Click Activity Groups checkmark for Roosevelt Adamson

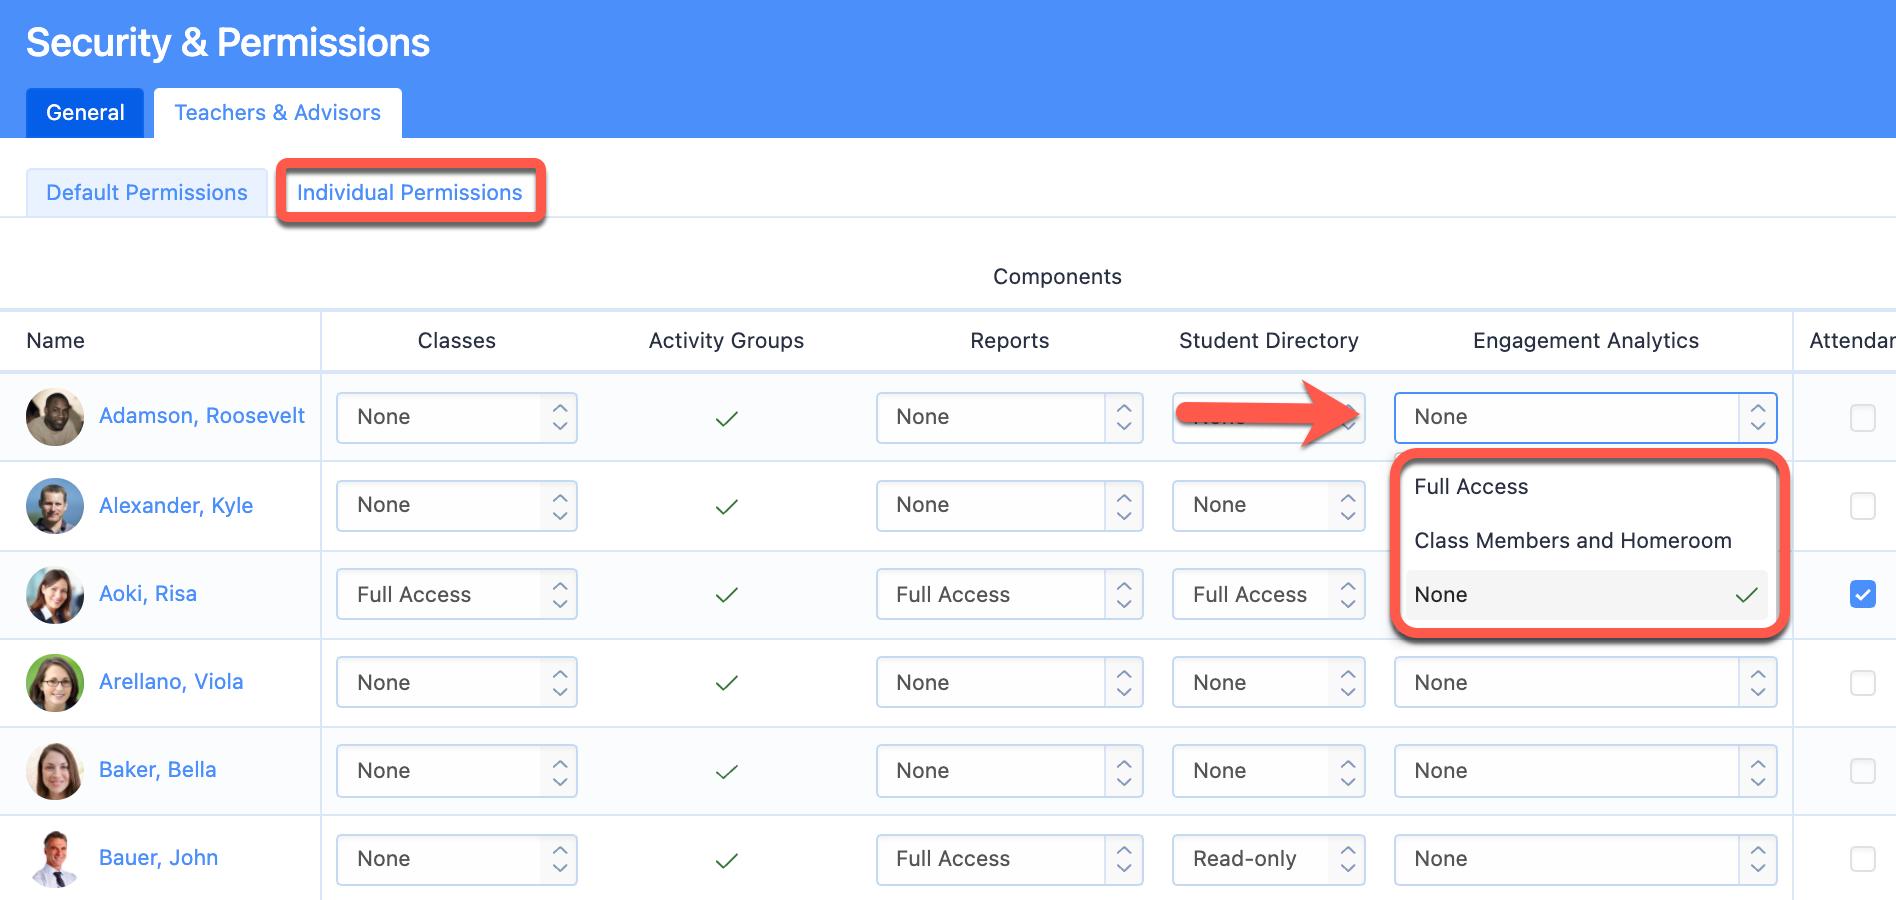[727, 418]
